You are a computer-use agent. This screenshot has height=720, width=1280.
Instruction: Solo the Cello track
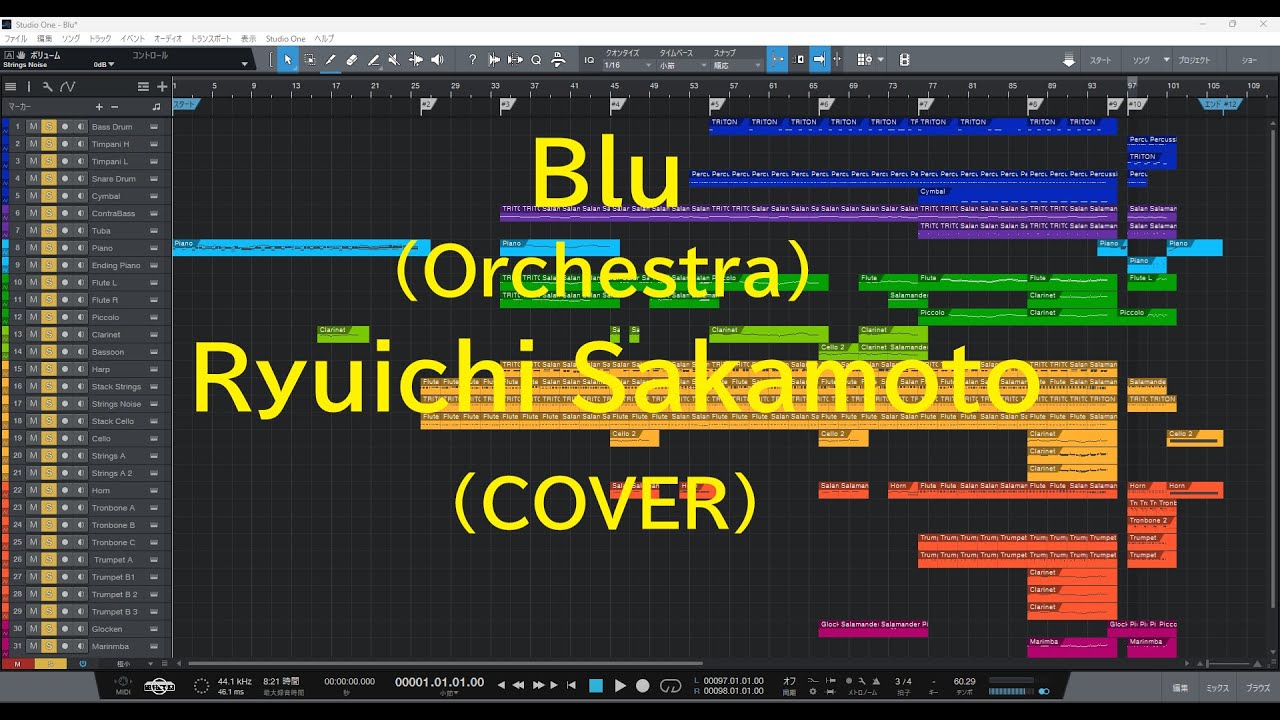pos(49,438)
